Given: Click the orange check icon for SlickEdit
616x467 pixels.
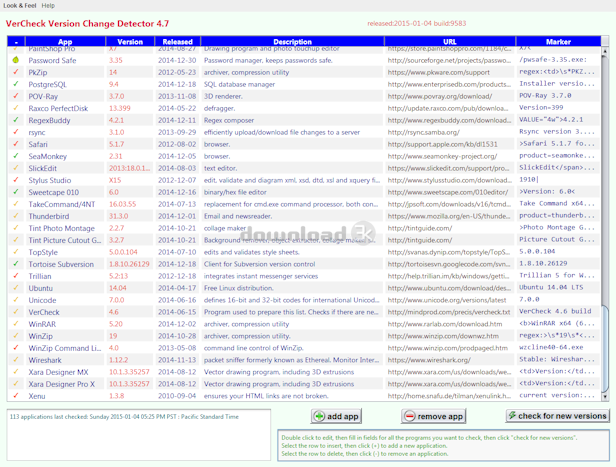Looking at the screenshot, I should click(16, 168).
